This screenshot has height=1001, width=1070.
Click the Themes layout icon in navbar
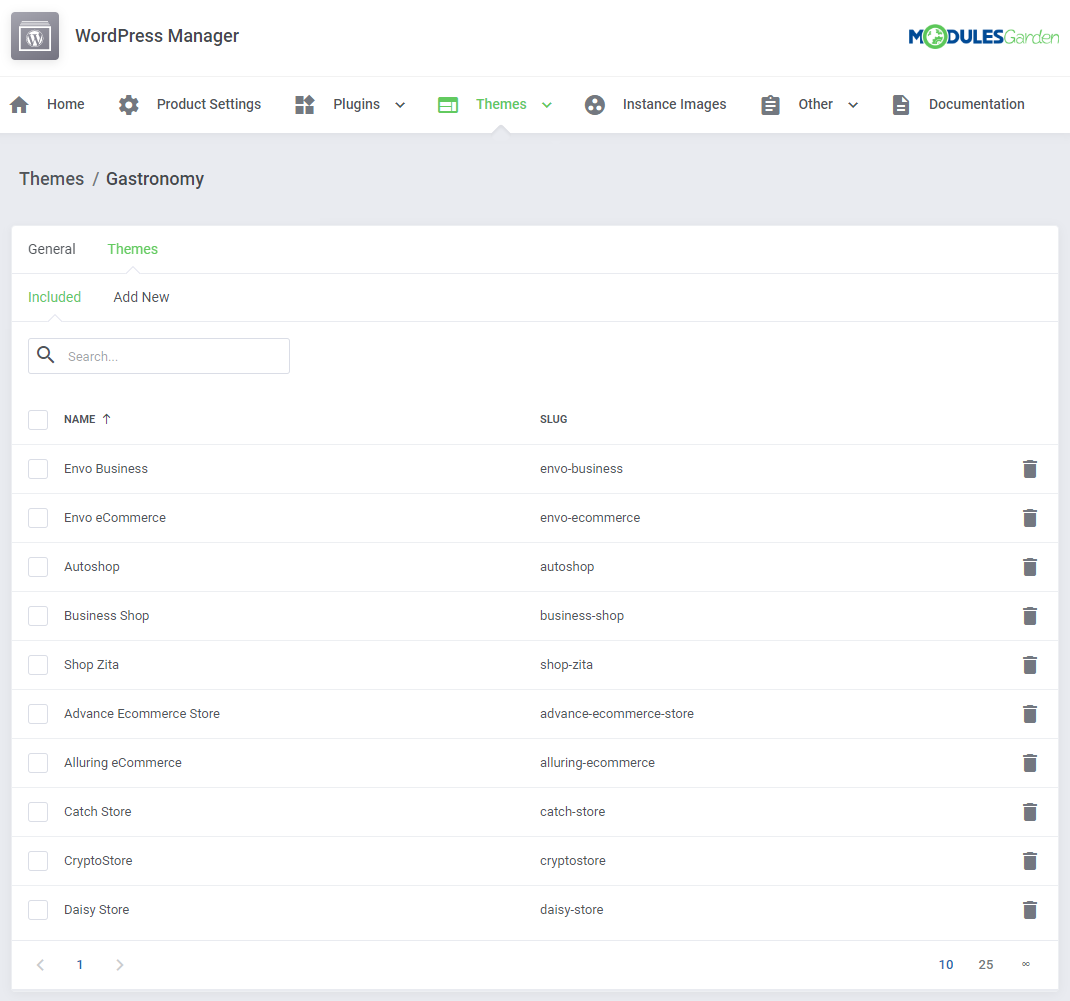(448, 104)
